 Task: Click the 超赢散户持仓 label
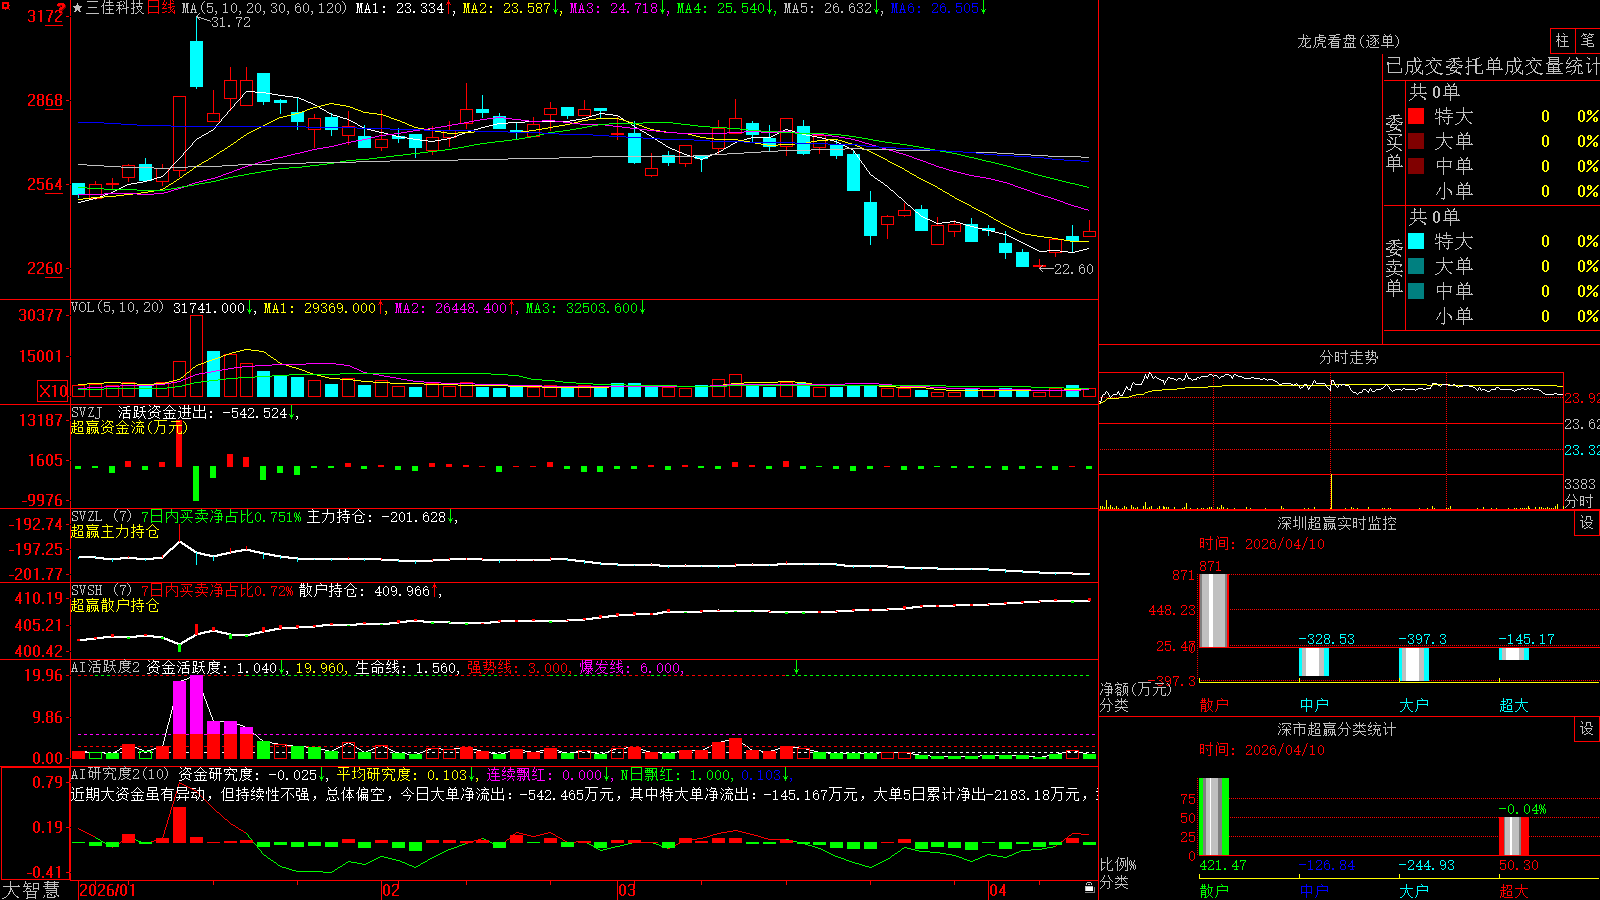coord(115,605)
